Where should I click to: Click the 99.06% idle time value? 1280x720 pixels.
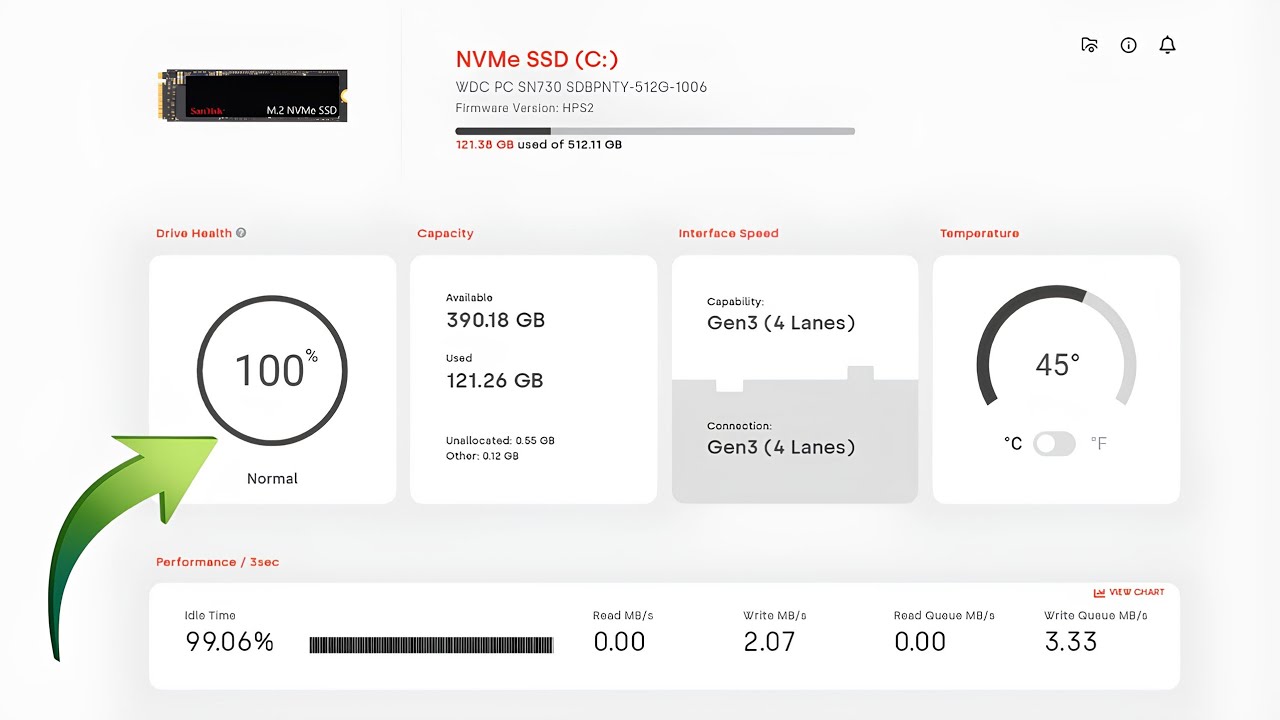tap(230, 642)
